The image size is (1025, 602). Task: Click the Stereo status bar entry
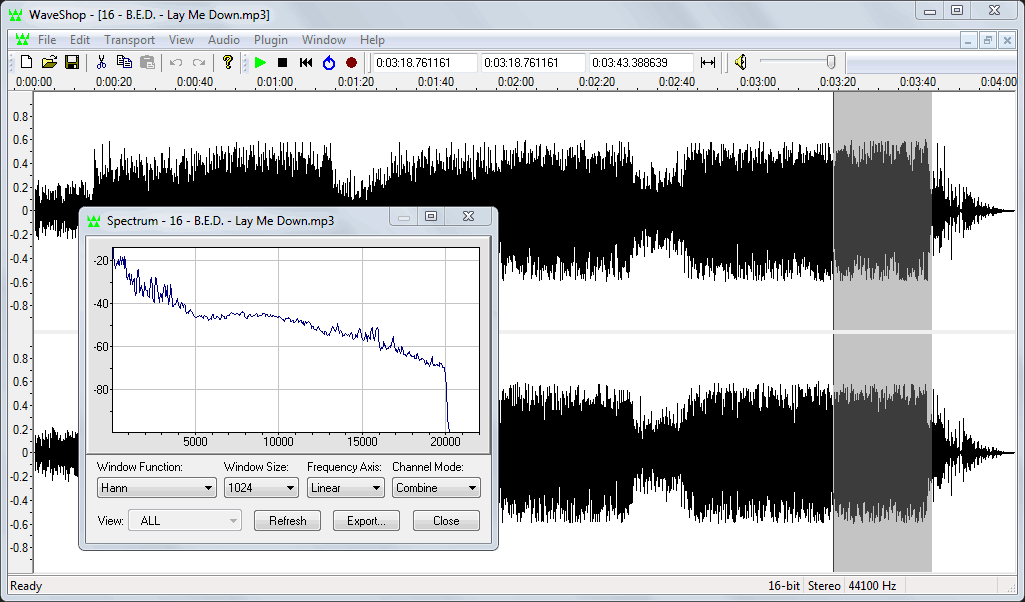point(824,586)
